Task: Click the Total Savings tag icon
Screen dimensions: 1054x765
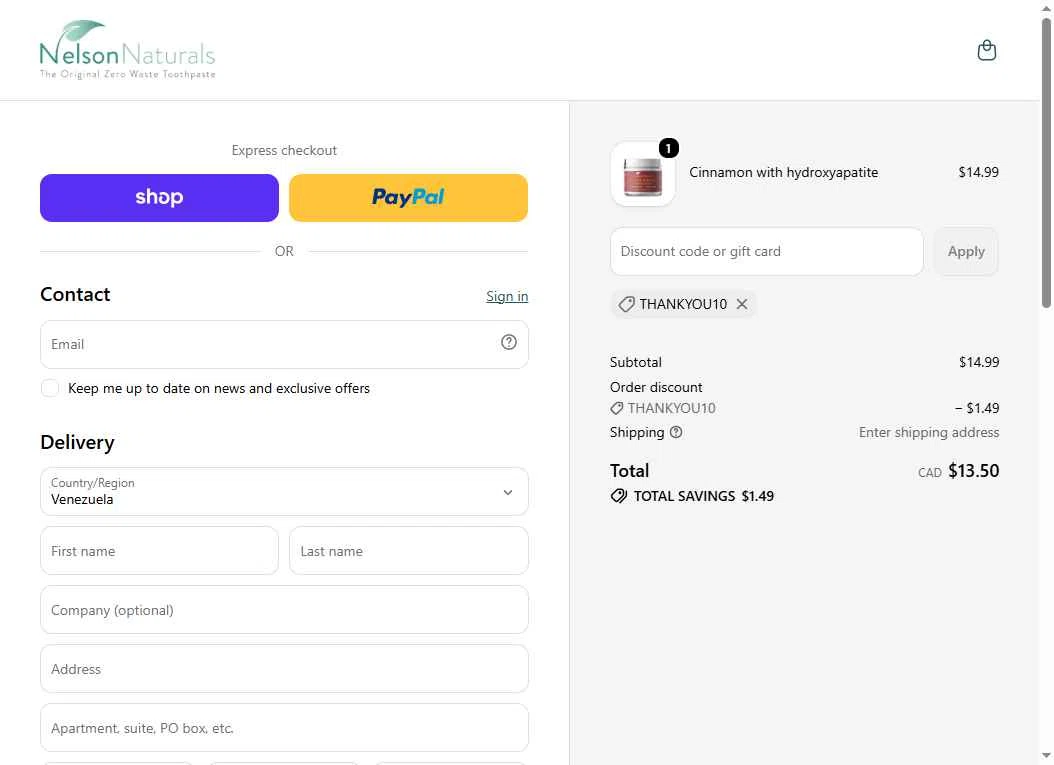Action: (618, 496)
